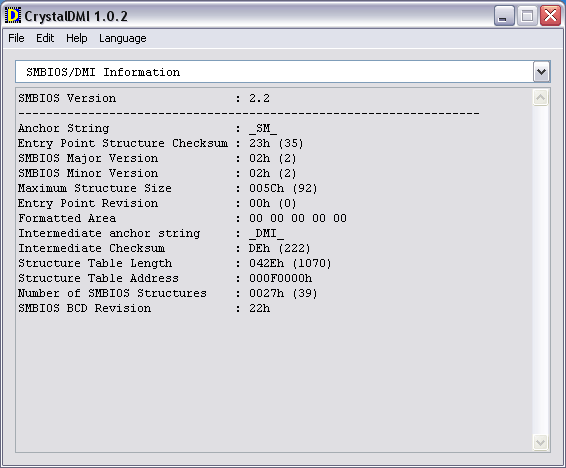Open the Language menu
The width and height of the screenshot is (566, 468).
pos(123,38)
